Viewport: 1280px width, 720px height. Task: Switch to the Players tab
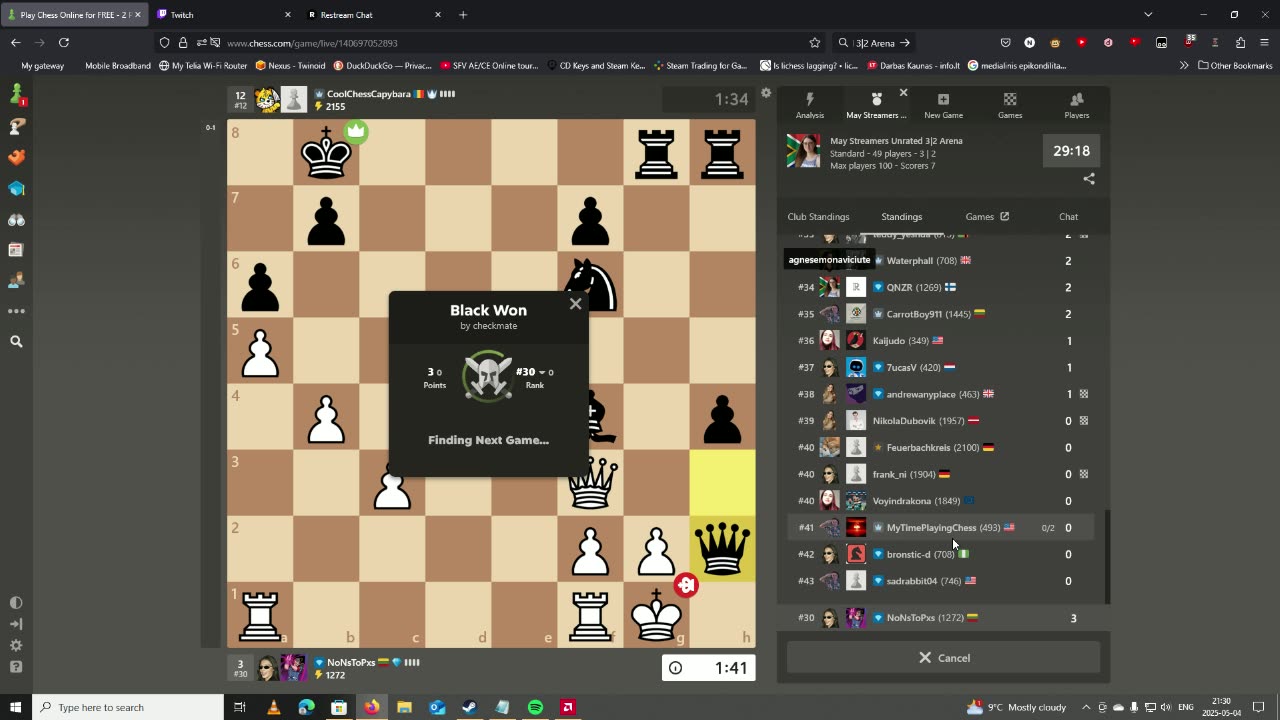[x=1077, y=106]
